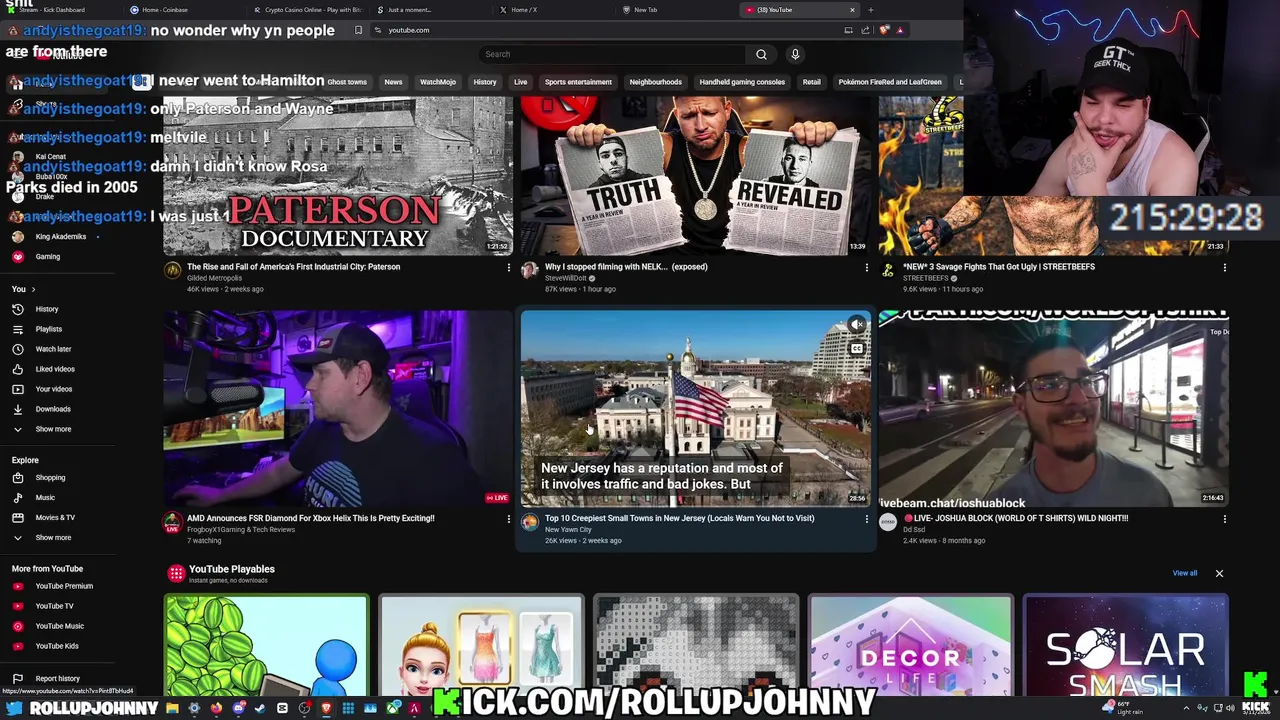Open the Firefox icon in the taskbar
1280x720 pixels.
[216, 708]
